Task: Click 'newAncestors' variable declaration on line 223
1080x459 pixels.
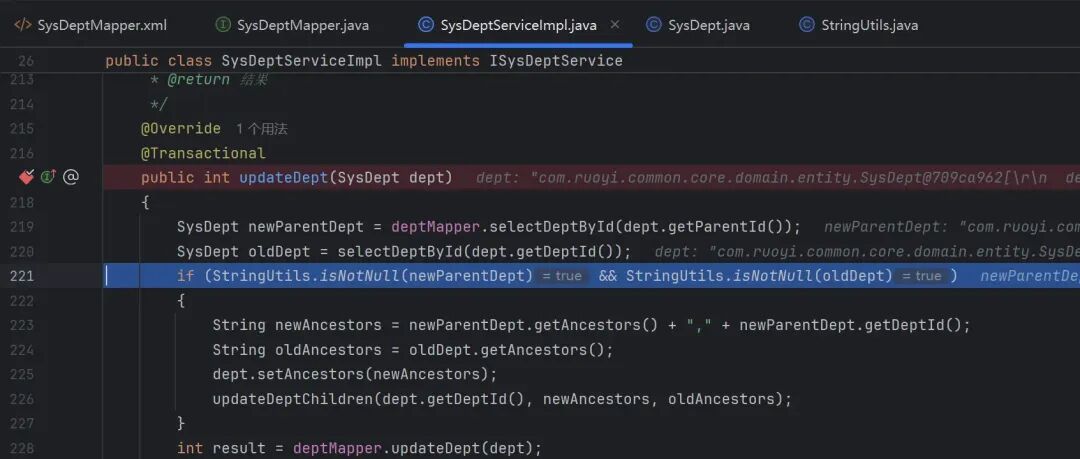Action: pos(328,325)
